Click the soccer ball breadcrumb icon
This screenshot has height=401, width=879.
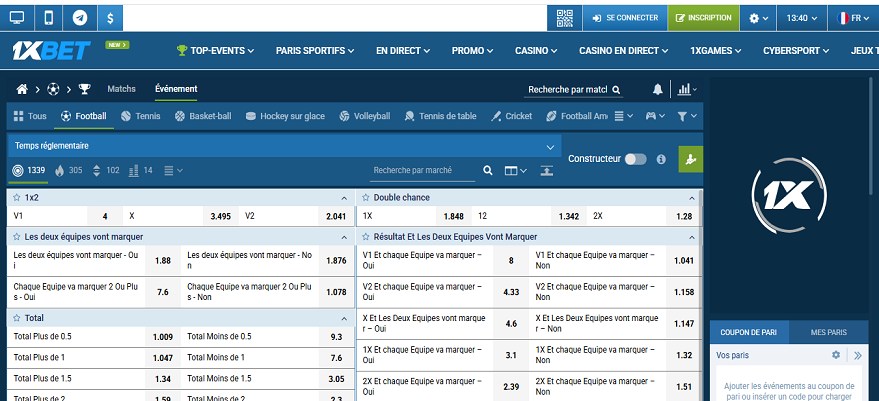[x=53, y=89]
